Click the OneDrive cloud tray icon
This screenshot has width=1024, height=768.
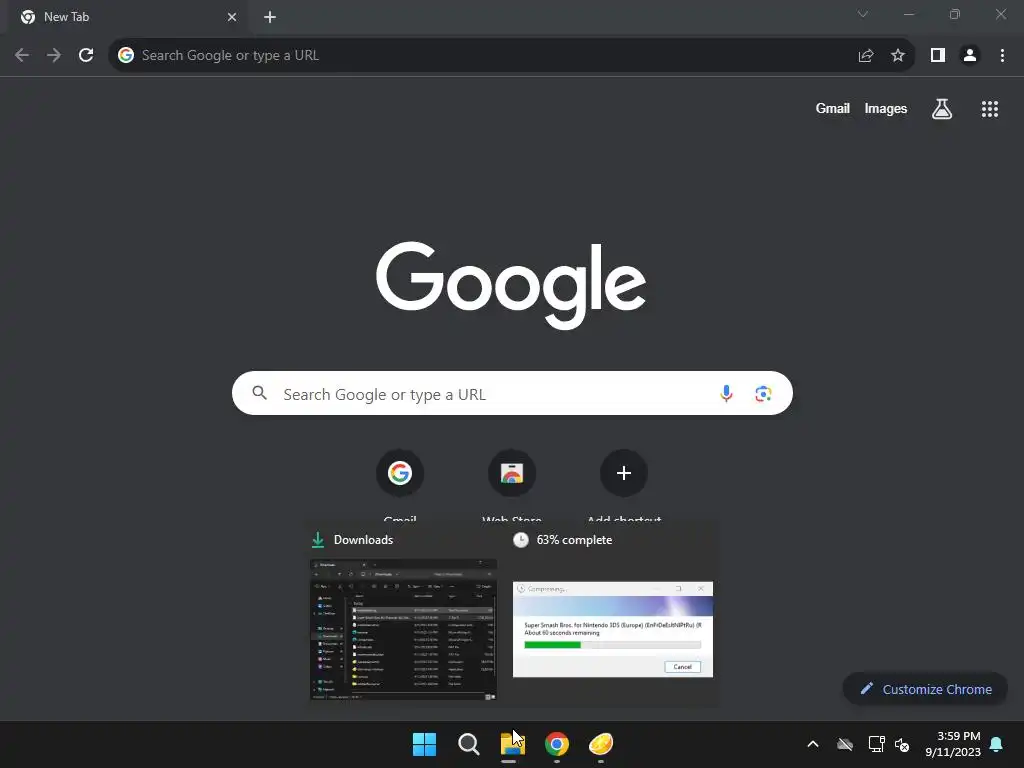point(845,744)
